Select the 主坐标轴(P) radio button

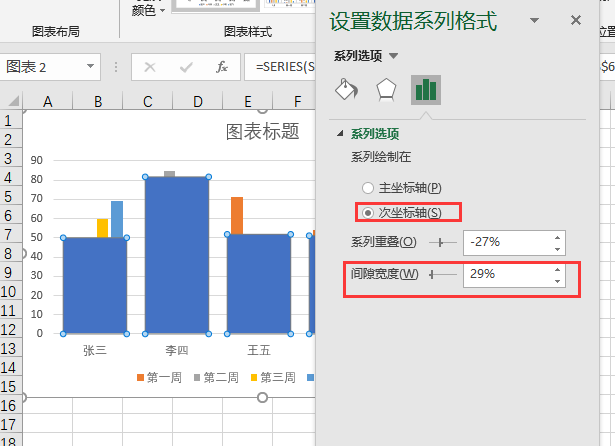368,188
